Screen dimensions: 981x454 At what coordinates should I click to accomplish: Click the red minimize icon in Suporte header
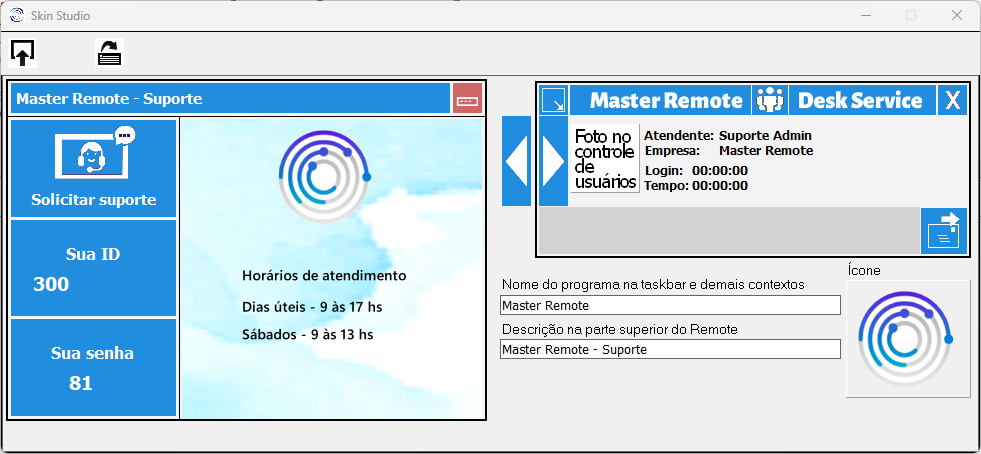coord(467,99)
